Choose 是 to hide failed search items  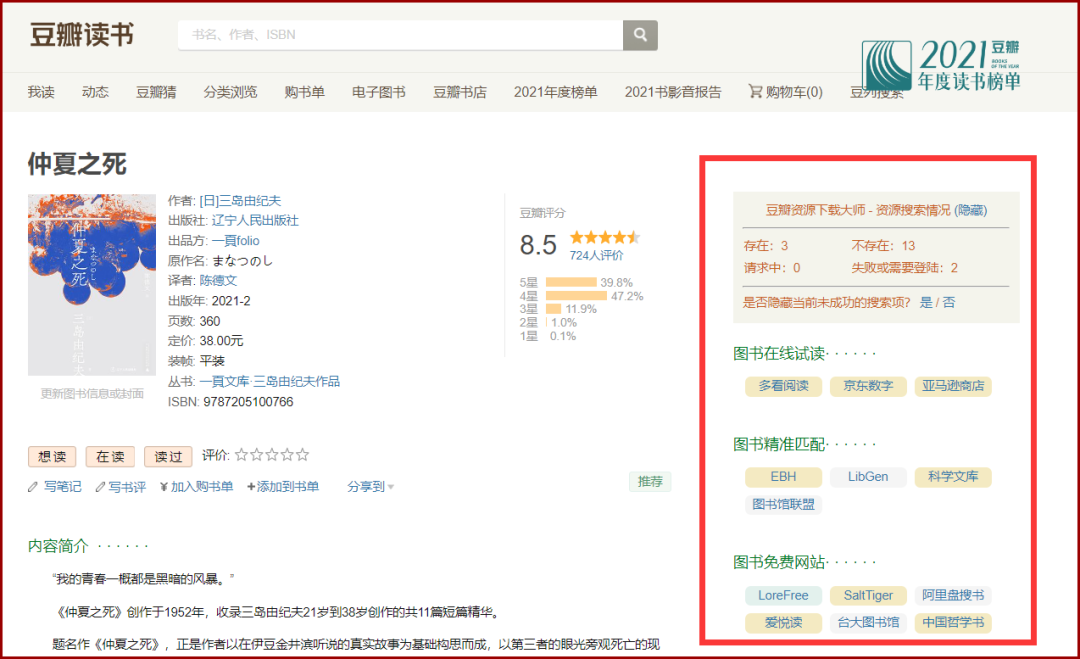click(926, 302)
